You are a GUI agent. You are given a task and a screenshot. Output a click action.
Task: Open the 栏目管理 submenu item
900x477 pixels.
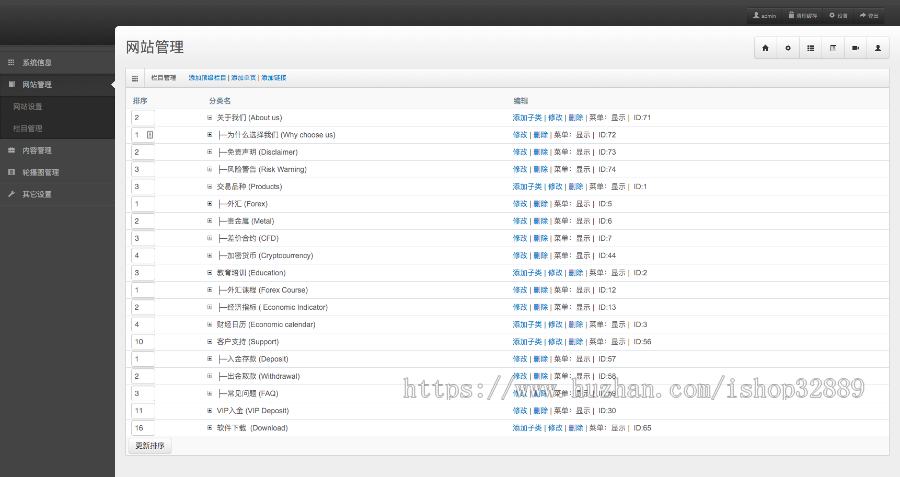coord(57,129)
